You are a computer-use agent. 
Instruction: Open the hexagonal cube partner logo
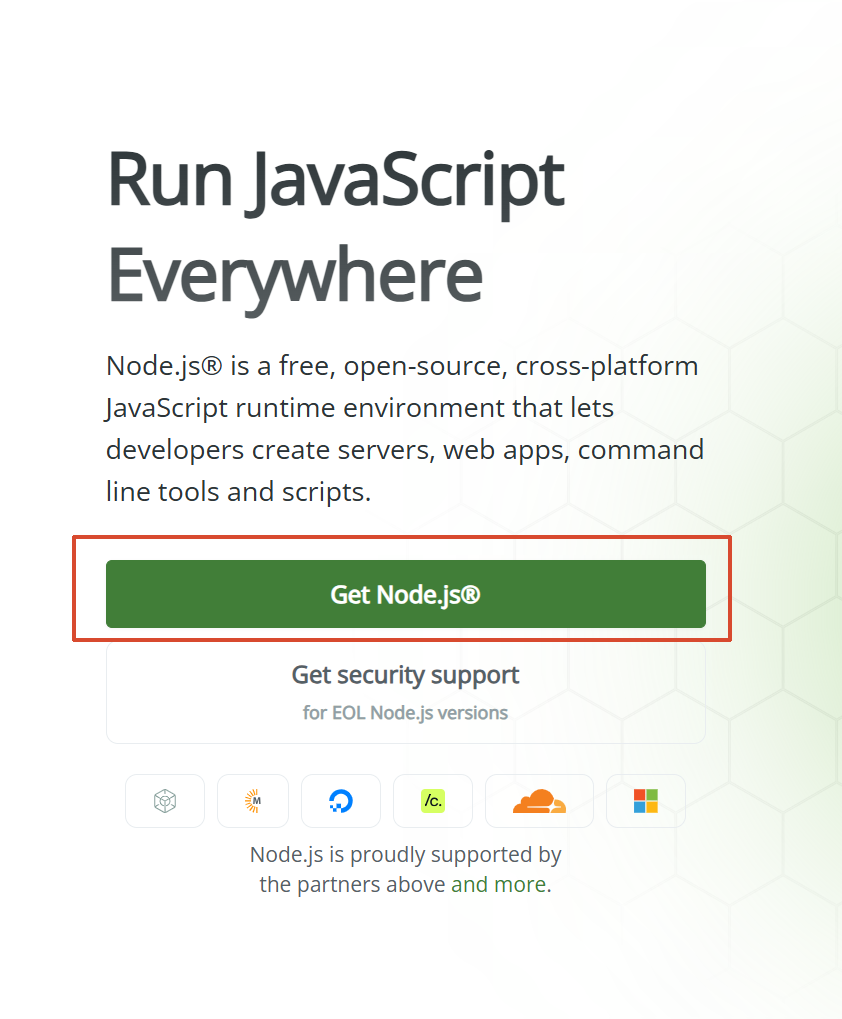tap(165, 801)
